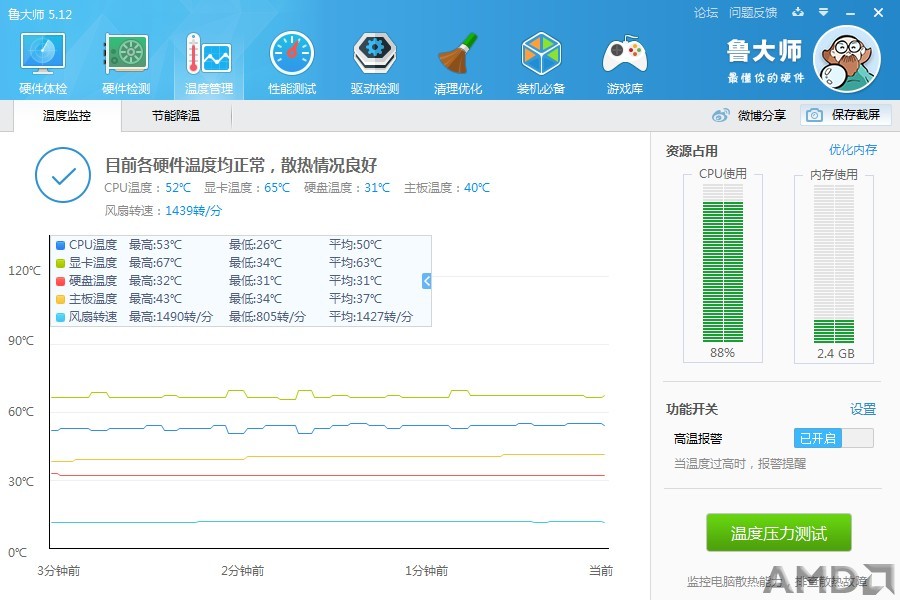Toggle 高温报警 switch 已开启

point(834,439)
